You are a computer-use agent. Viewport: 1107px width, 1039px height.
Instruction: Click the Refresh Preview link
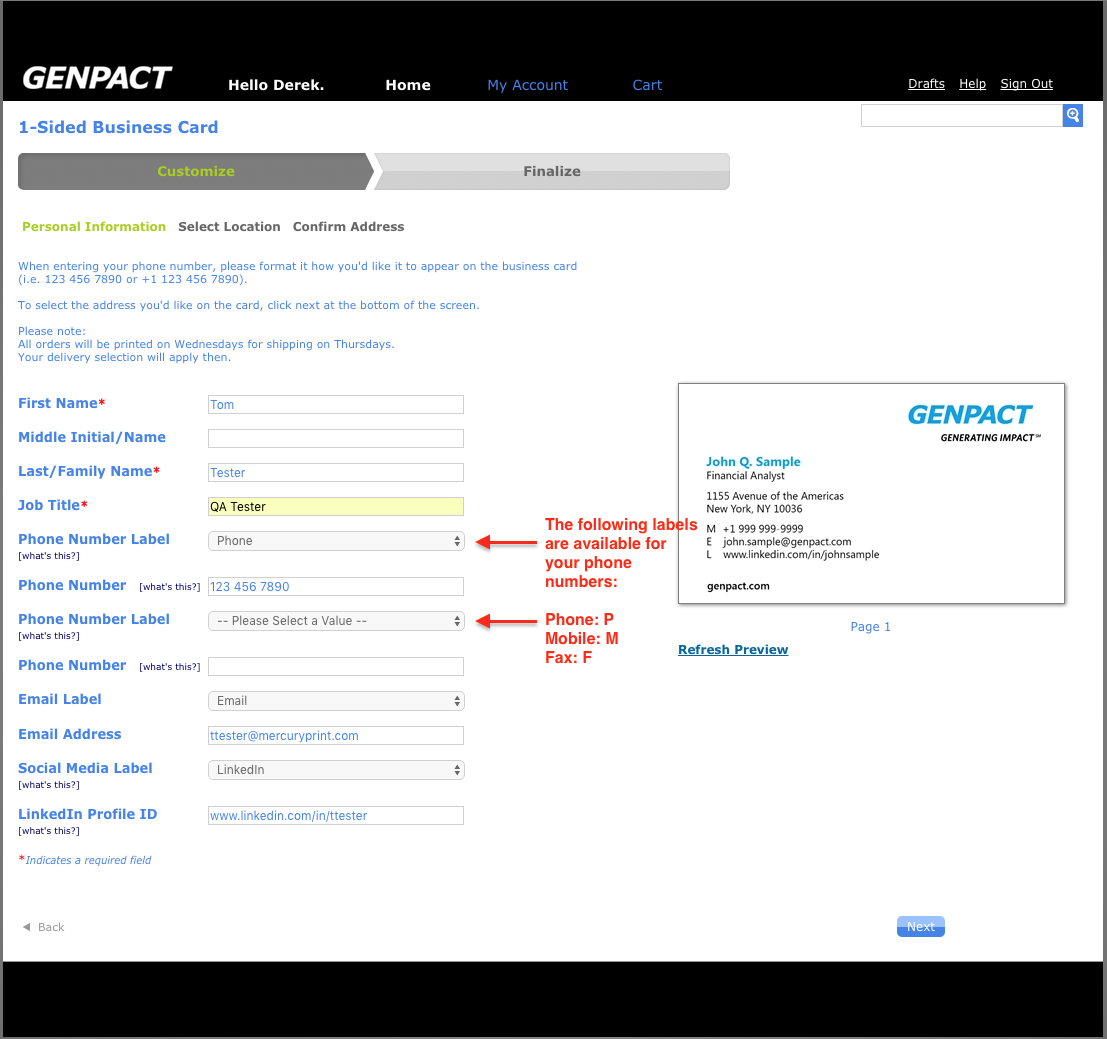pyautogui.click(x=733, y=650)
